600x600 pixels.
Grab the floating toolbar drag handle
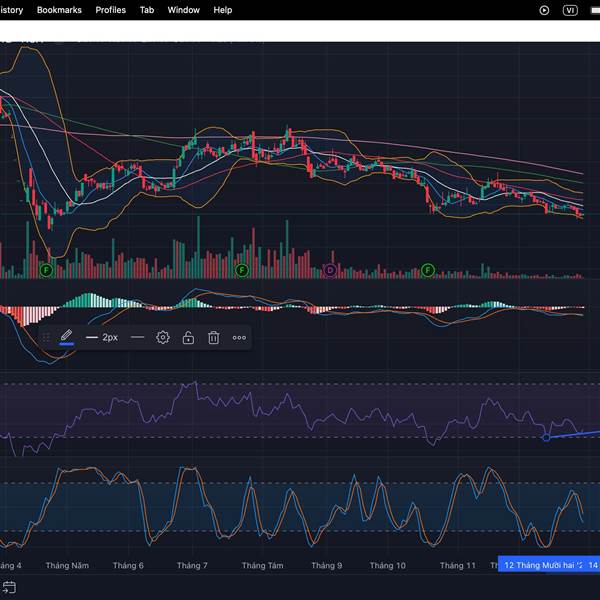[x=46, y=337]
